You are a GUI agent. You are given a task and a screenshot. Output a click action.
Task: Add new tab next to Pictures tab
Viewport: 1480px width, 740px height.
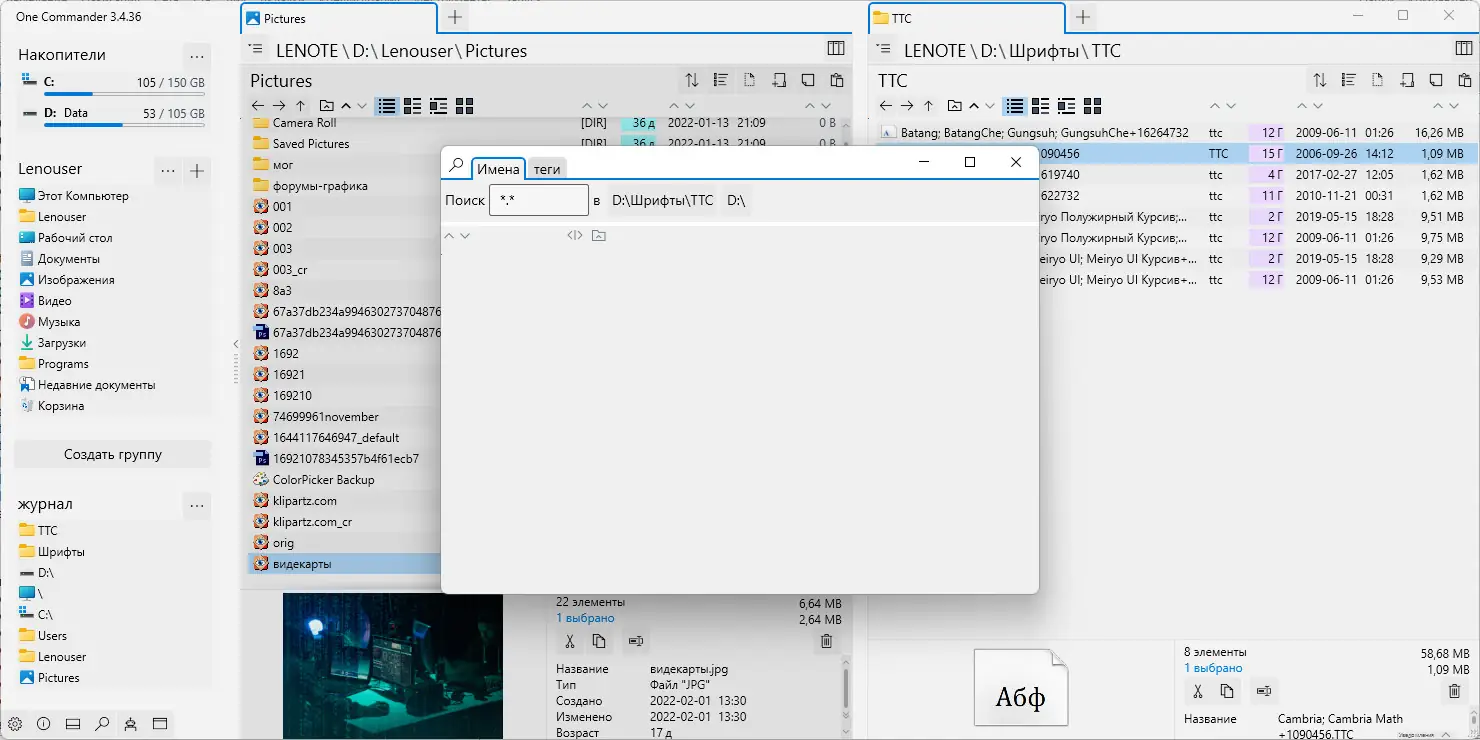[x=455, y=18]
